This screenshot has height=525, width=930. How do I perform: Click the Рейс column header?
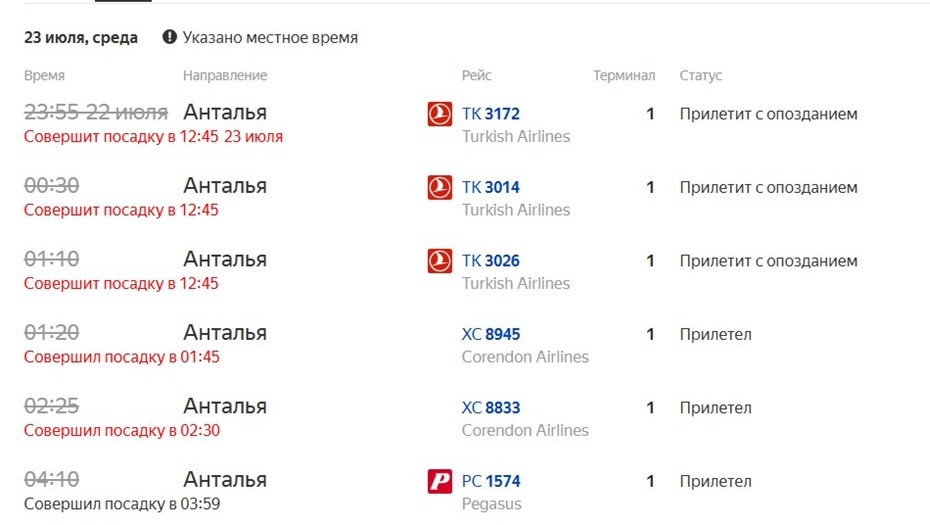[x=477, y=75]
